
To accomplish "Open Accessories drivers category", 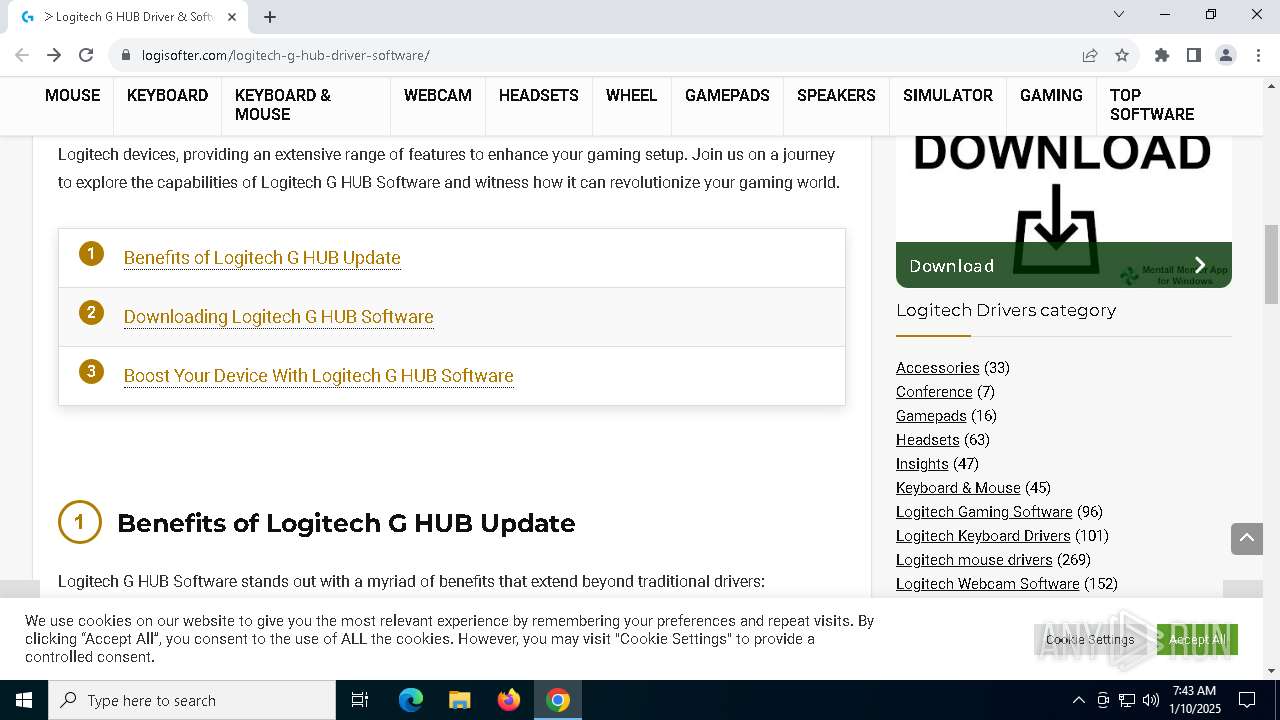I will click(x=937, y=368).
